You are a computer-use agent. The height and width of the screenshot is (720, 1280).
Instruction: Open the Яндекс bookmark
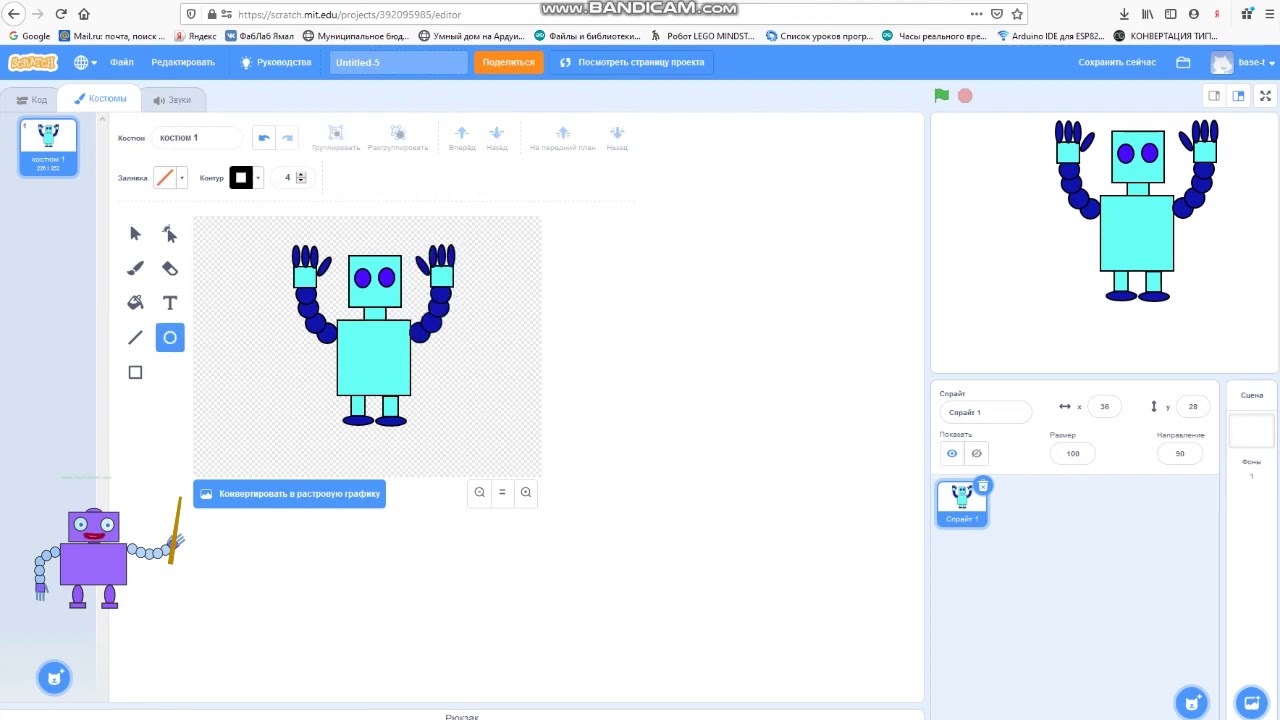coord(195,36)
